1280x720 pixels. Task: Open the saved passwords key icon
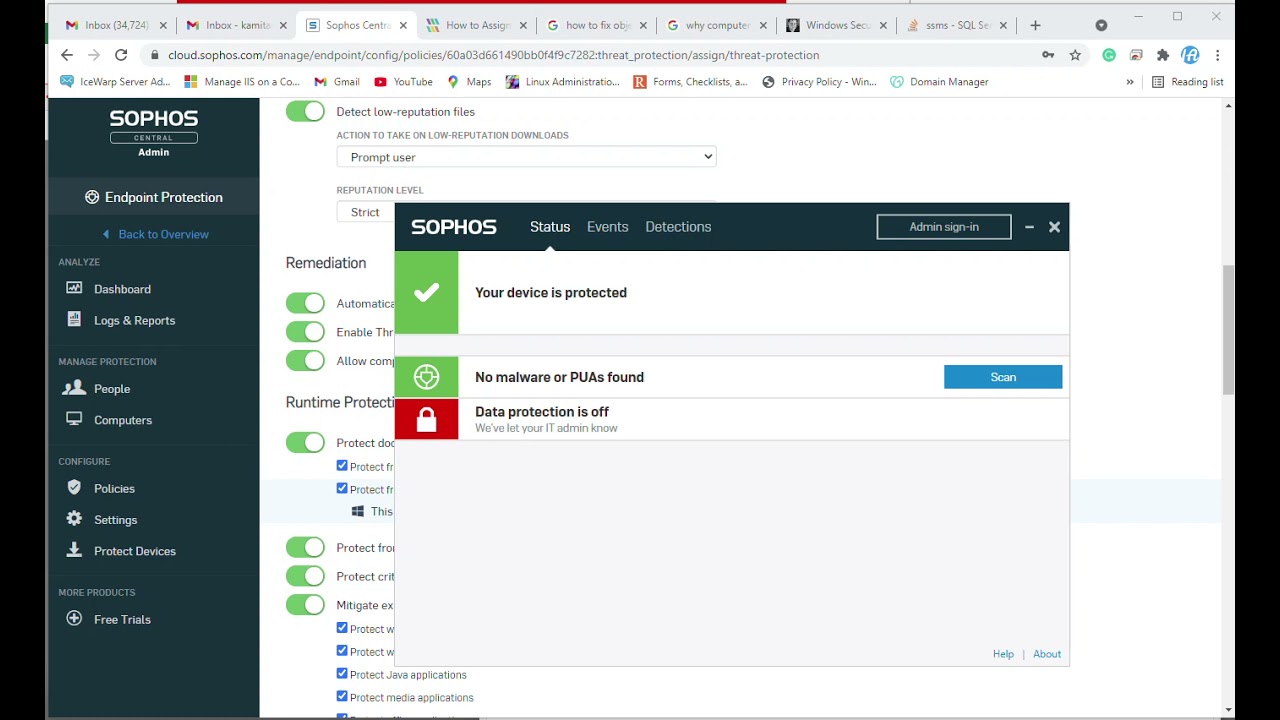pyautogui.click(x=1048, y=55)
